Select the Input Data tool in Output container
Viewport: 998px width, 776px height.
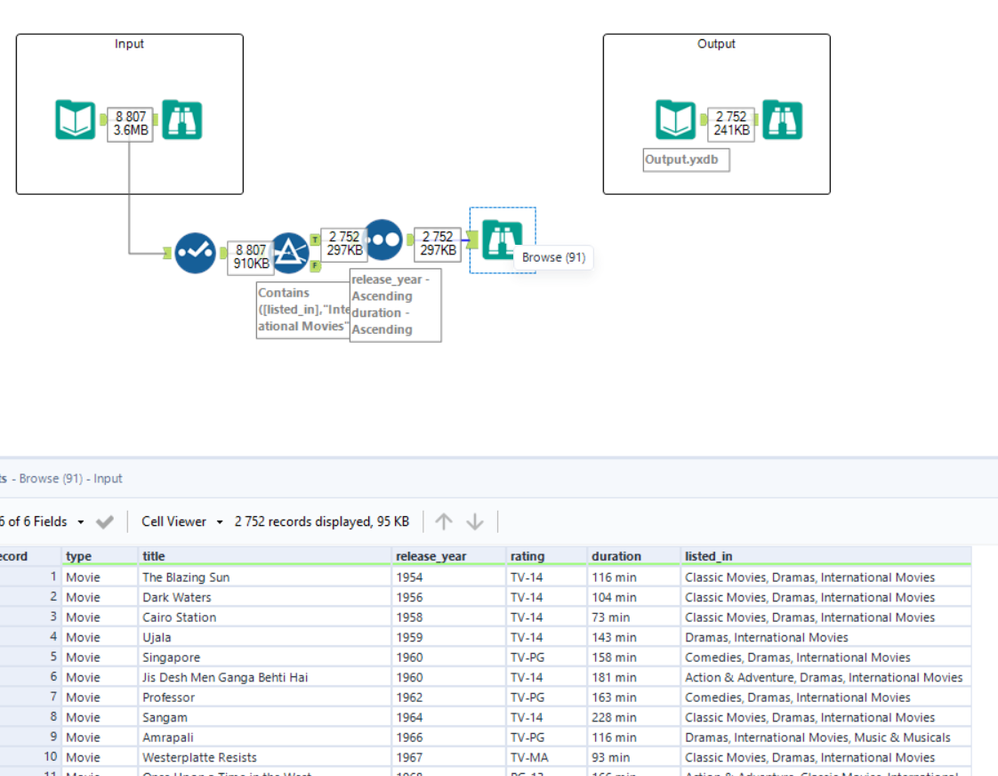675,120
